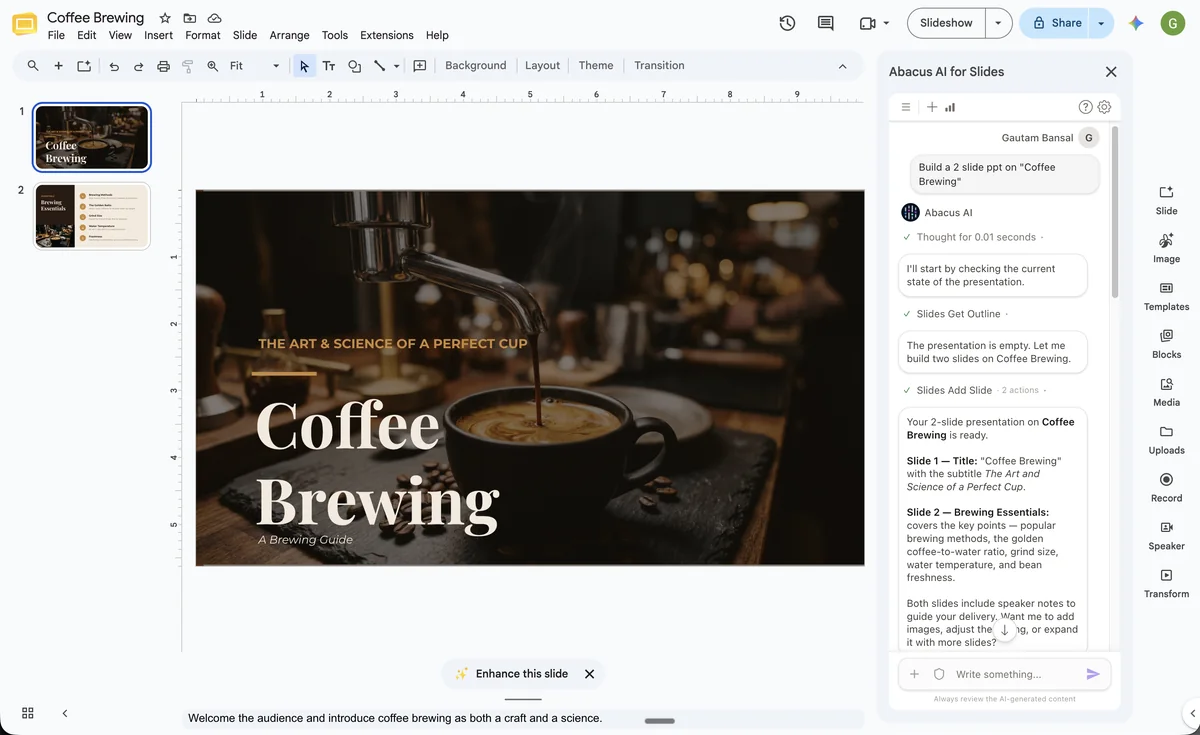Select the paint format roller icon

click(x=187, y=66)
